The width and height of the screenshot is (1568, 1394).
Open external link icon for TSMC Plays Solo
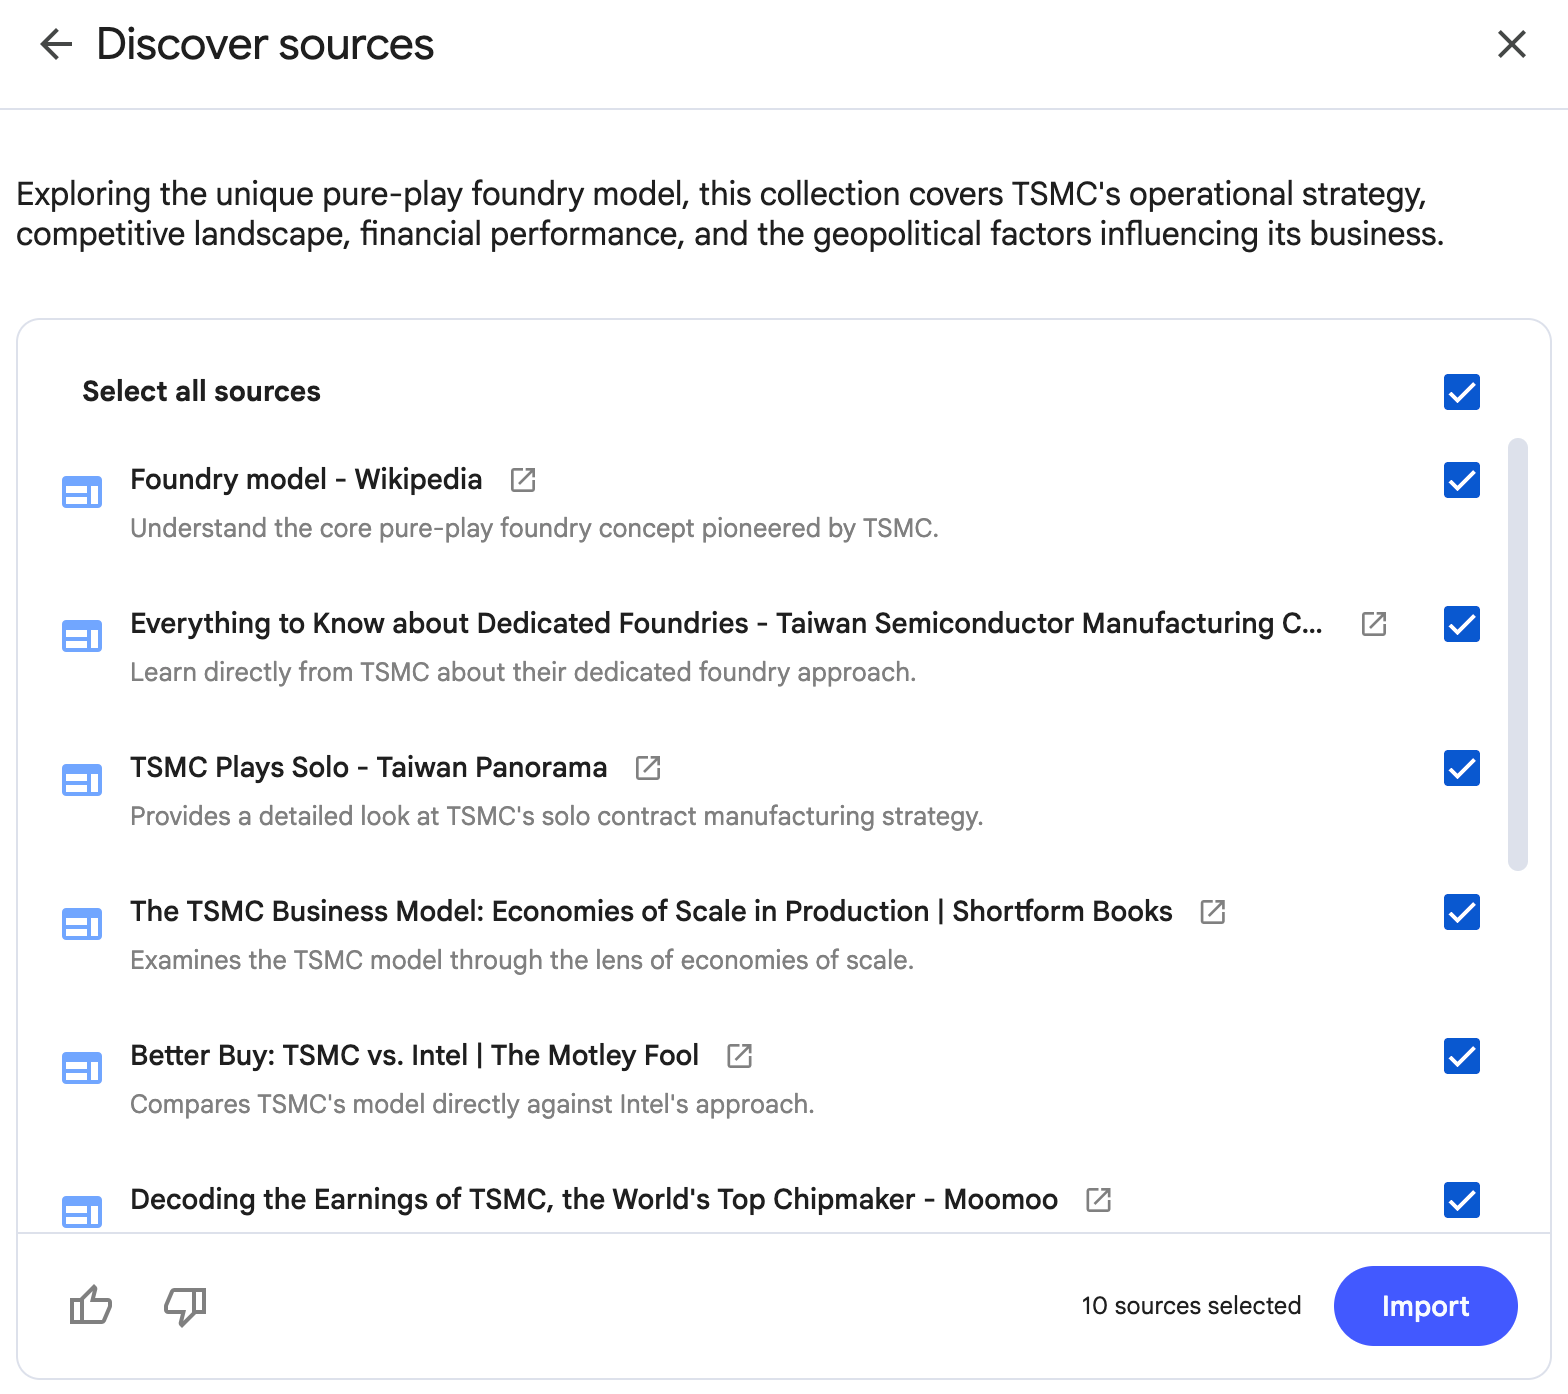pyautogui.click(x=648, y=768)
